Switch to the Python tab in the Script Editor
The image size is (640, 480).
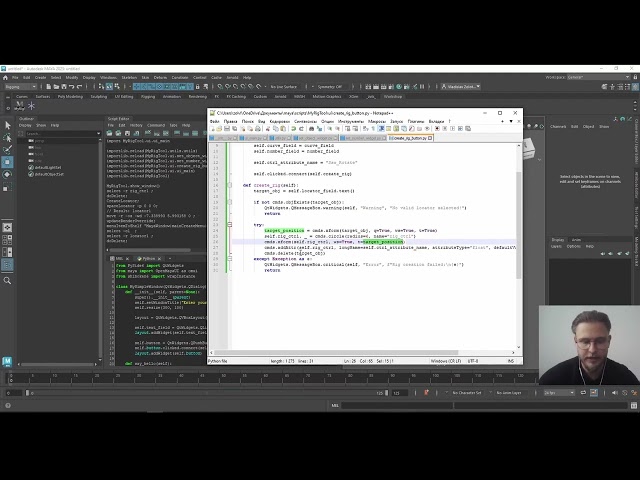(x=149, y=258)
